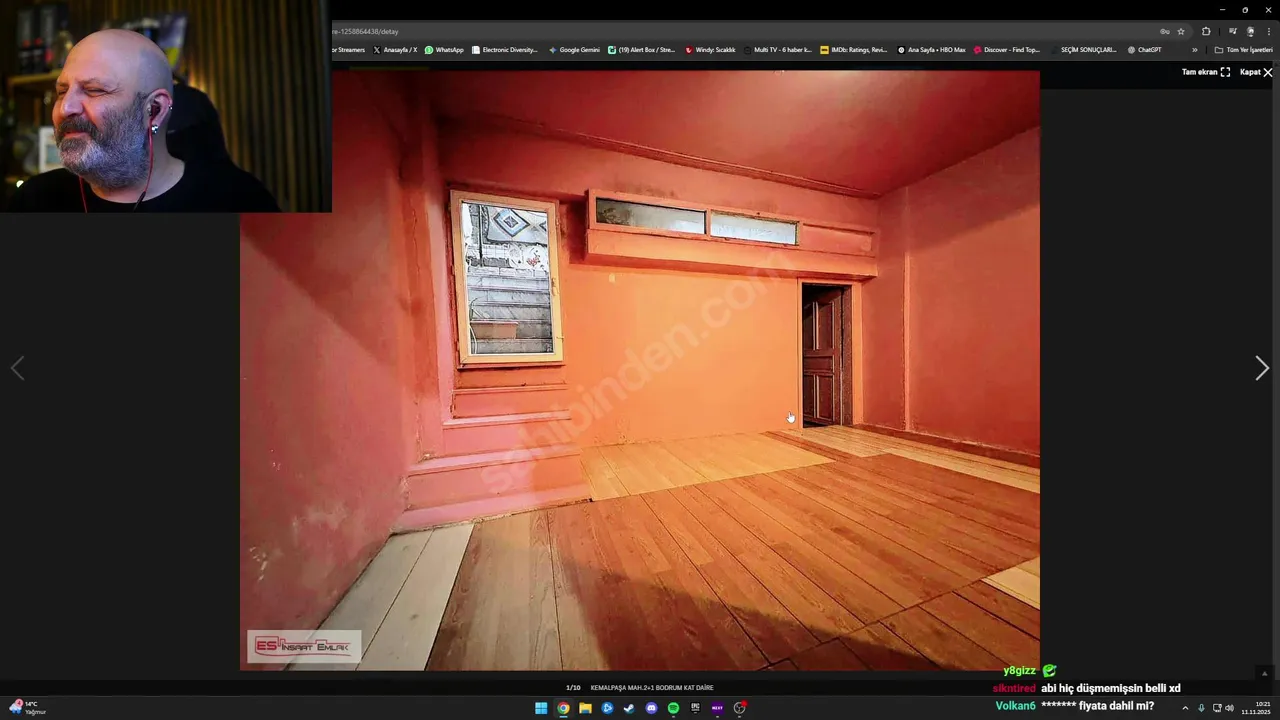Open the network tray icon
This screenshot has width=1280, height=720.
tap(1216, 708)
